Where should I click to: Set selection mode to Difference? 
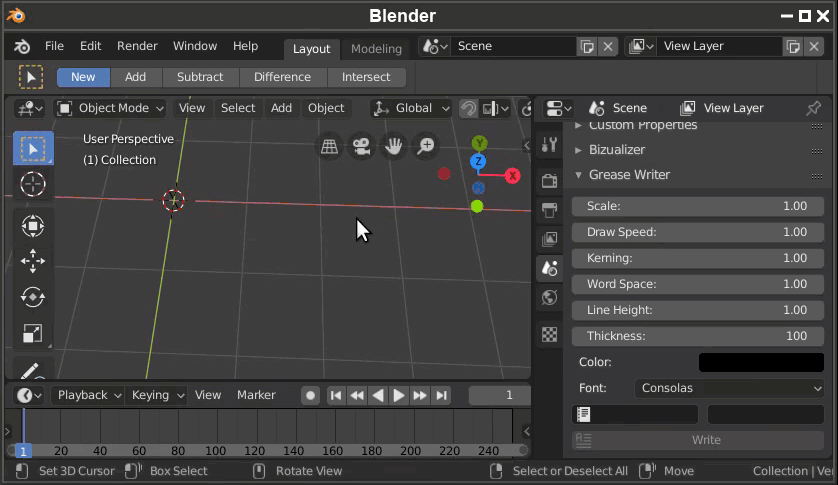[282, 77]
